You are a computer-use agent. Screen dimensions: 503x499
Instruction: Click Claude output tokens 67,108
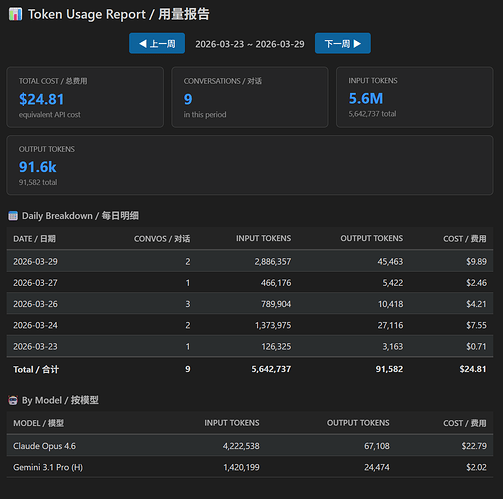[377, 446]
